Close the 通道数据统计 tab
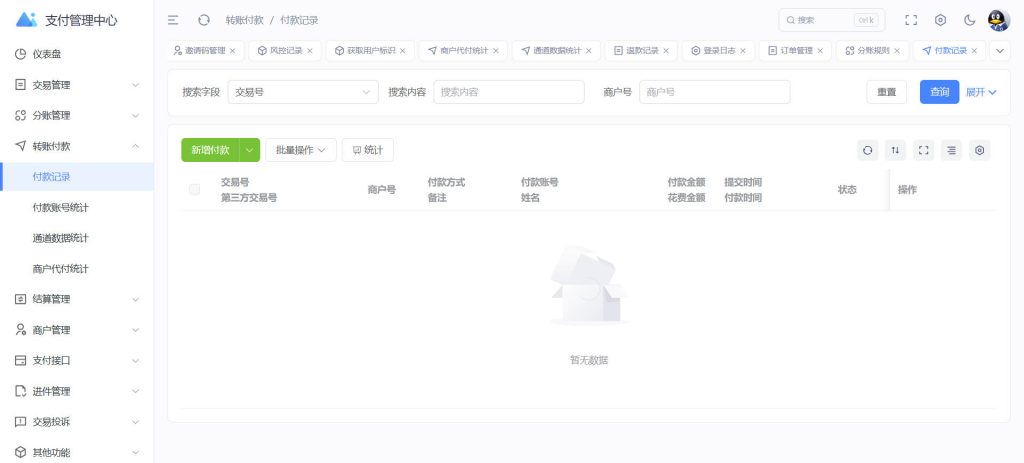 (588, 51)
